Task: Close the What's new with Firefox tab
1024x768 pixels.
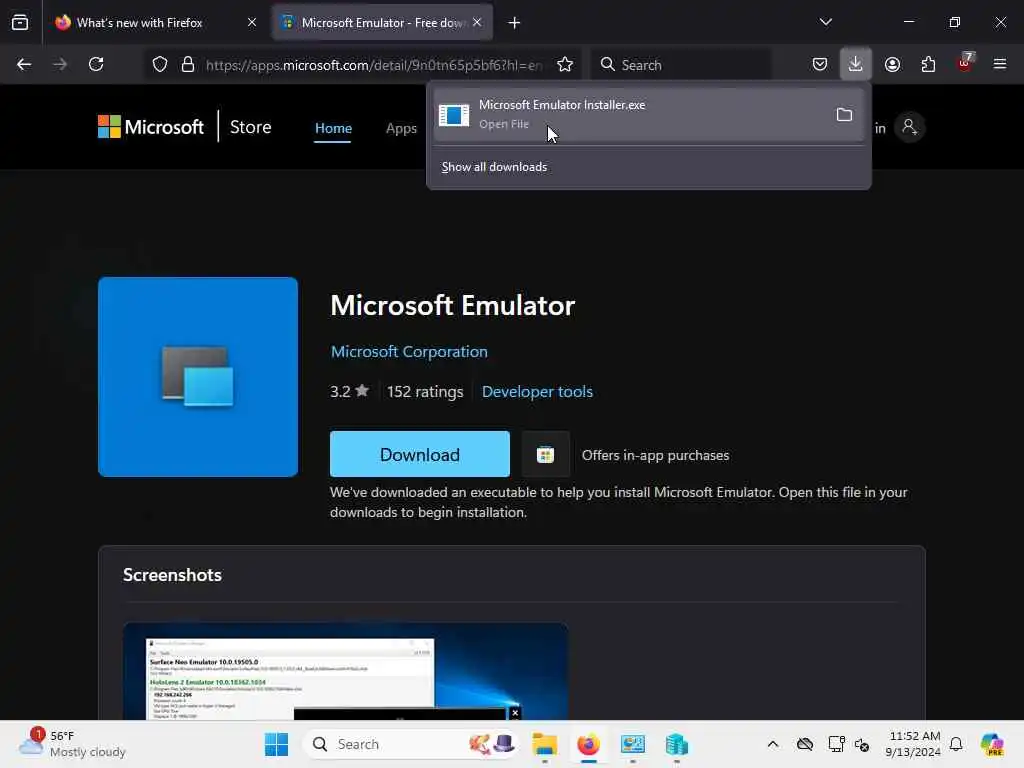Action: (x=252, y=22)
